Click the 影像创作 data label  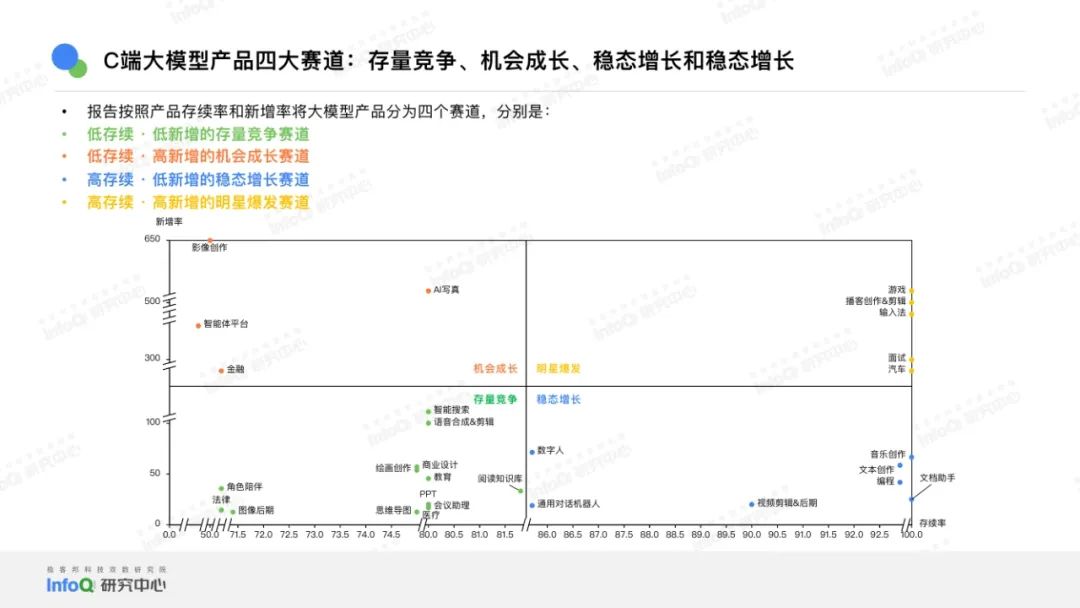coord(209,248)
